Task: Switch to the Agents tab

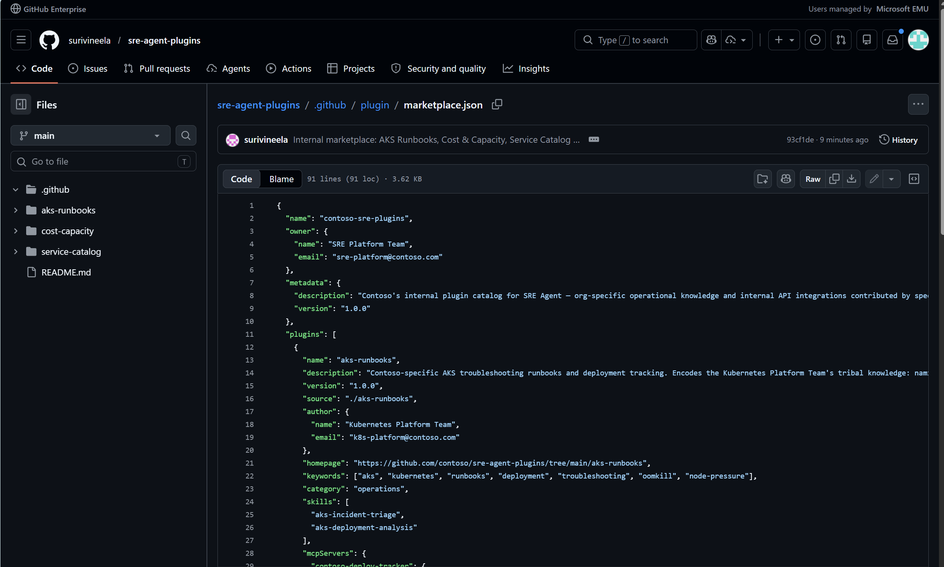Action: 228,69
